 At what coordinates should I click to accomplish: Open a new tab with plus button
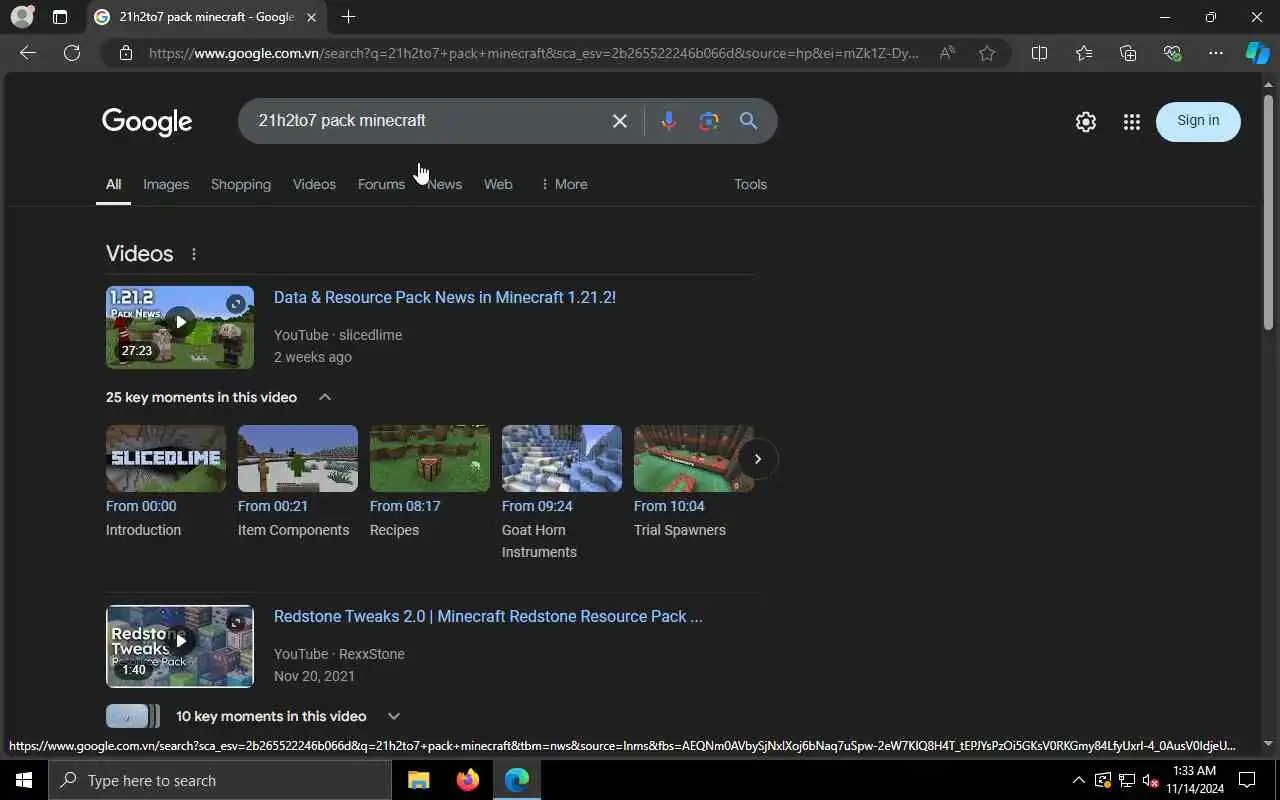(x=348, y=17)
